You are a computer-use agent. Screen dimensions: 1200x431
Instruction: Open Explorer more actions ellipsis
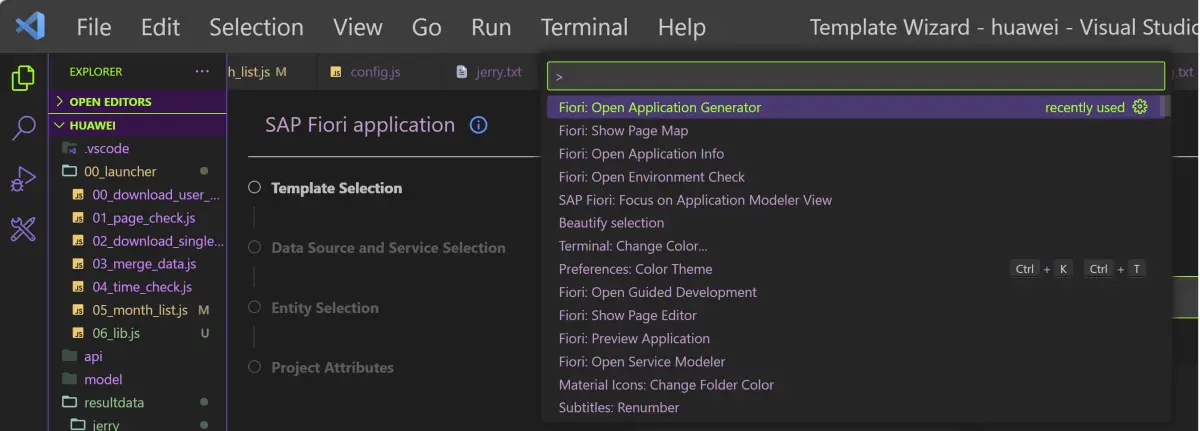point(202,72)
